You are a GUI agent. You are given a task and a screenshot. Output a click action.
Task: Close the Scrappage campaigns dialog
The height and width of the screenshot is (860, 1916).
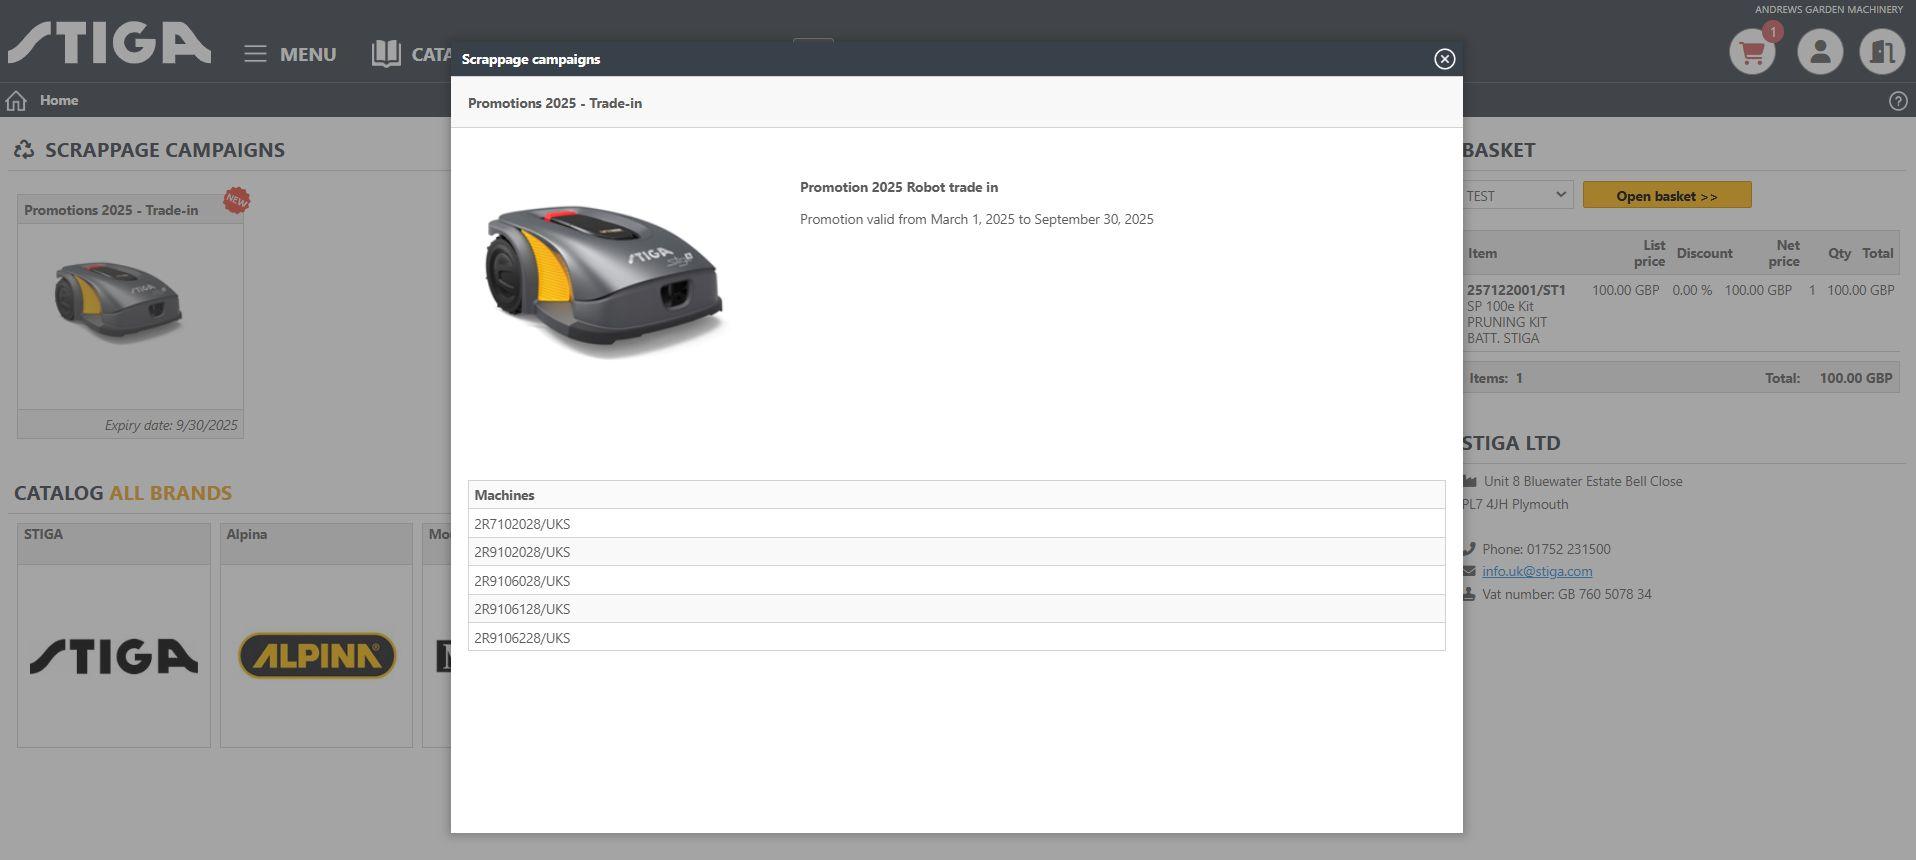click(1444, 59)
